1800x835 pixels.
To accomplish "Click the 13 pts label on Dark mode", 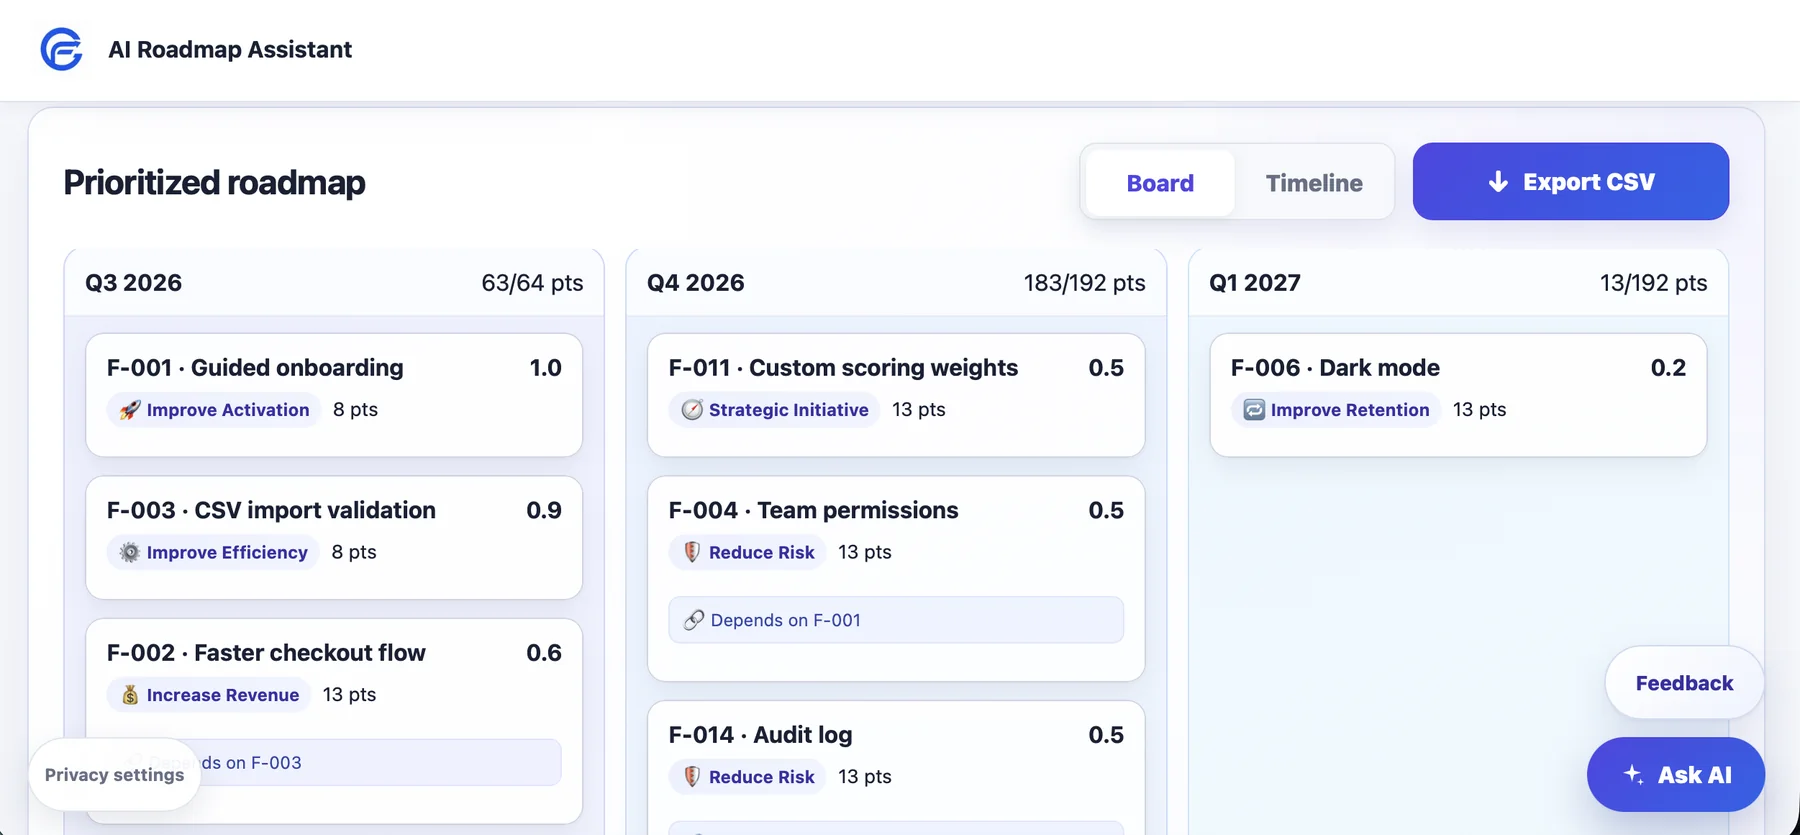I will pos(1480,410).
